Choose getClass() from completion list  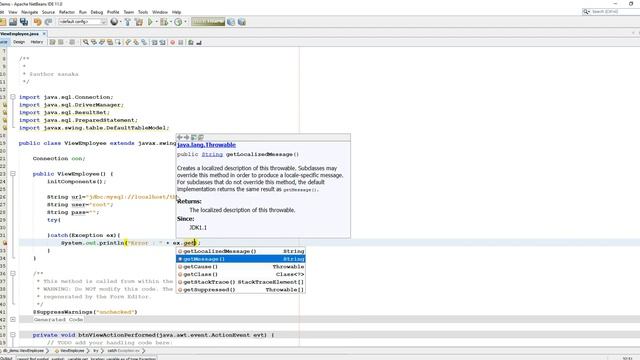click(241, 274)
